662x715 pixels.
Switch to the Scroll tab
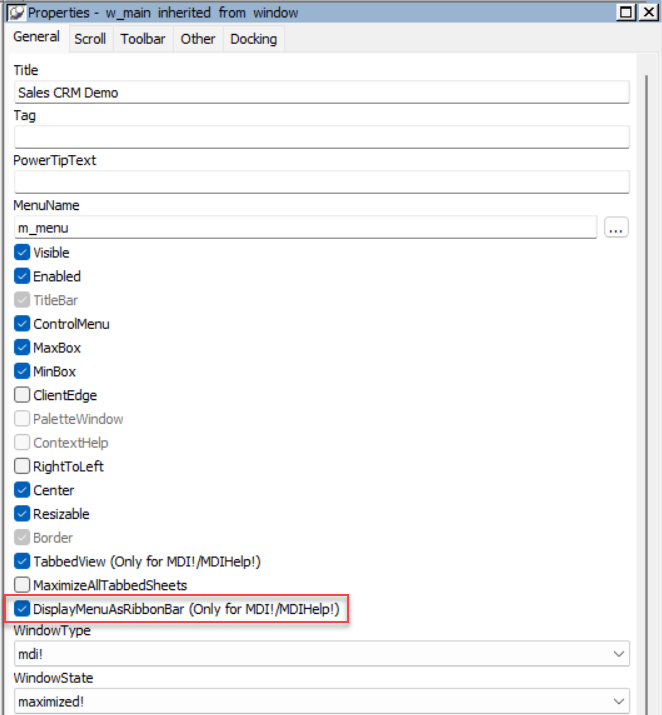(90, 39)
